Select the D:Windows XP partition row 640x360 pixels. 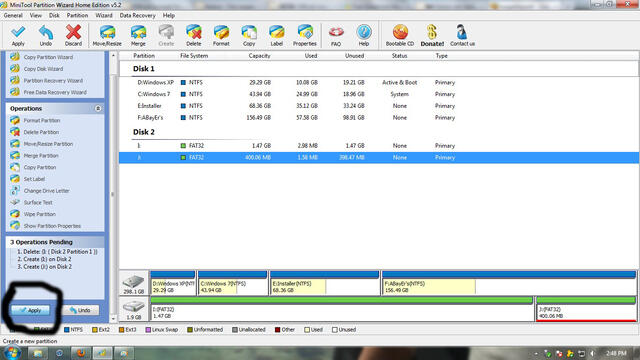point(379,82)
